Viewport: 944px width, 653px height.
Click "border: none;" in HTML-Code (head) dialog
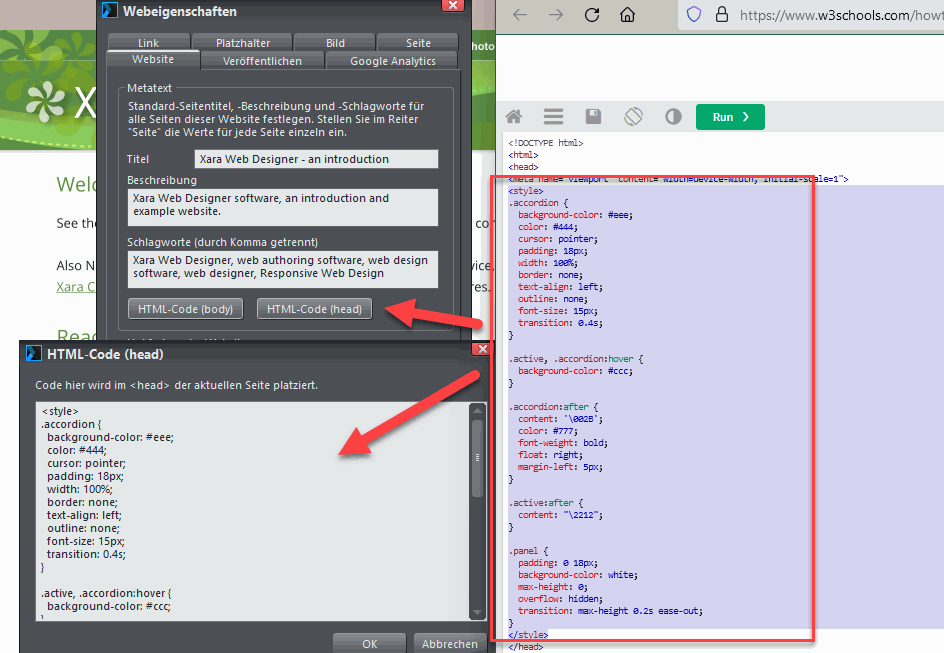click(82, 502)
